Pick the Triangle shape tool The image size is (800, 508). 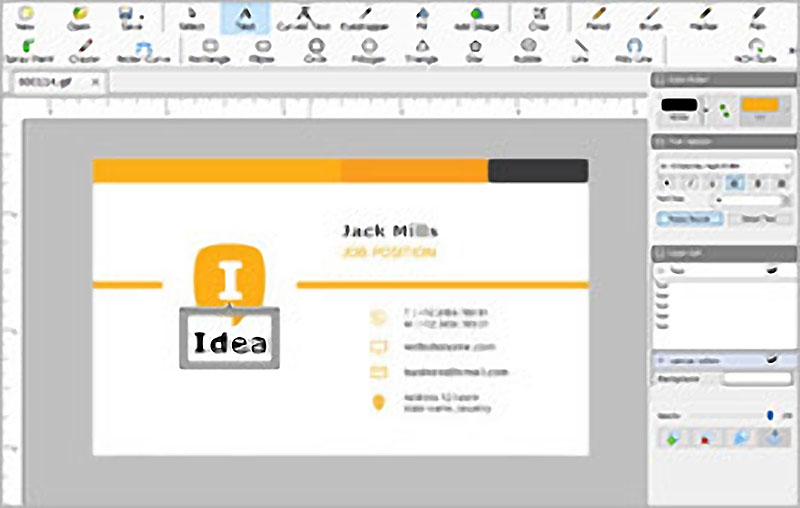pyautogui.click(x=422, y=52)
